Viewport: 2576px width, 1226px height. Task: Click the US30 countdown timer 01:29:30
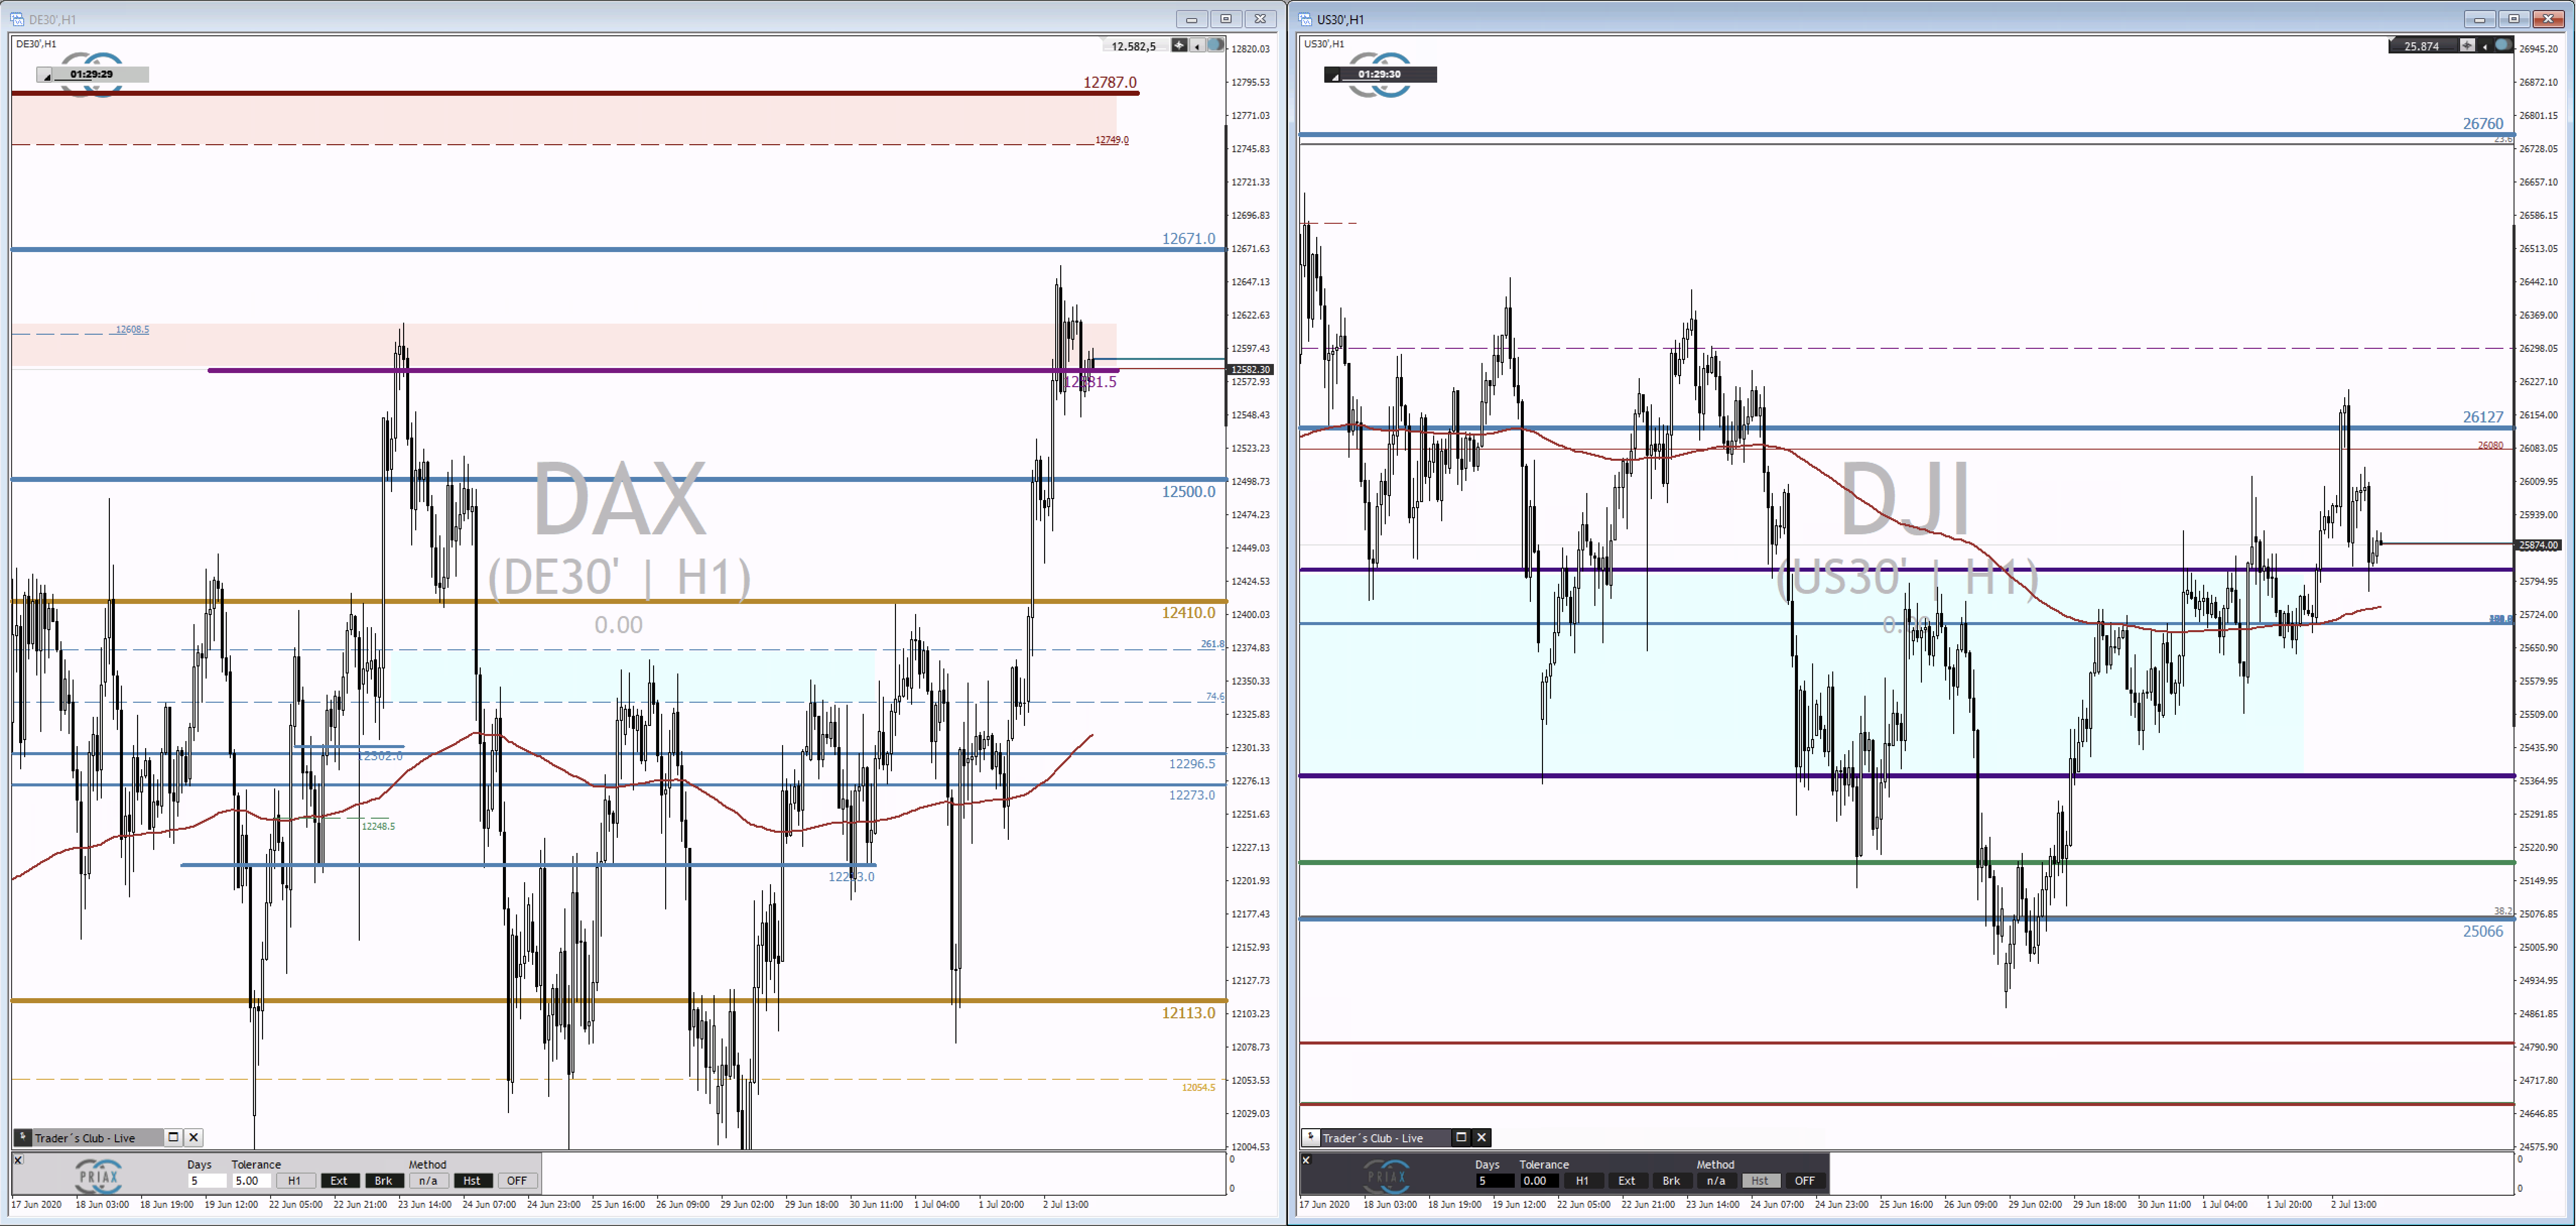(1380, 74)
